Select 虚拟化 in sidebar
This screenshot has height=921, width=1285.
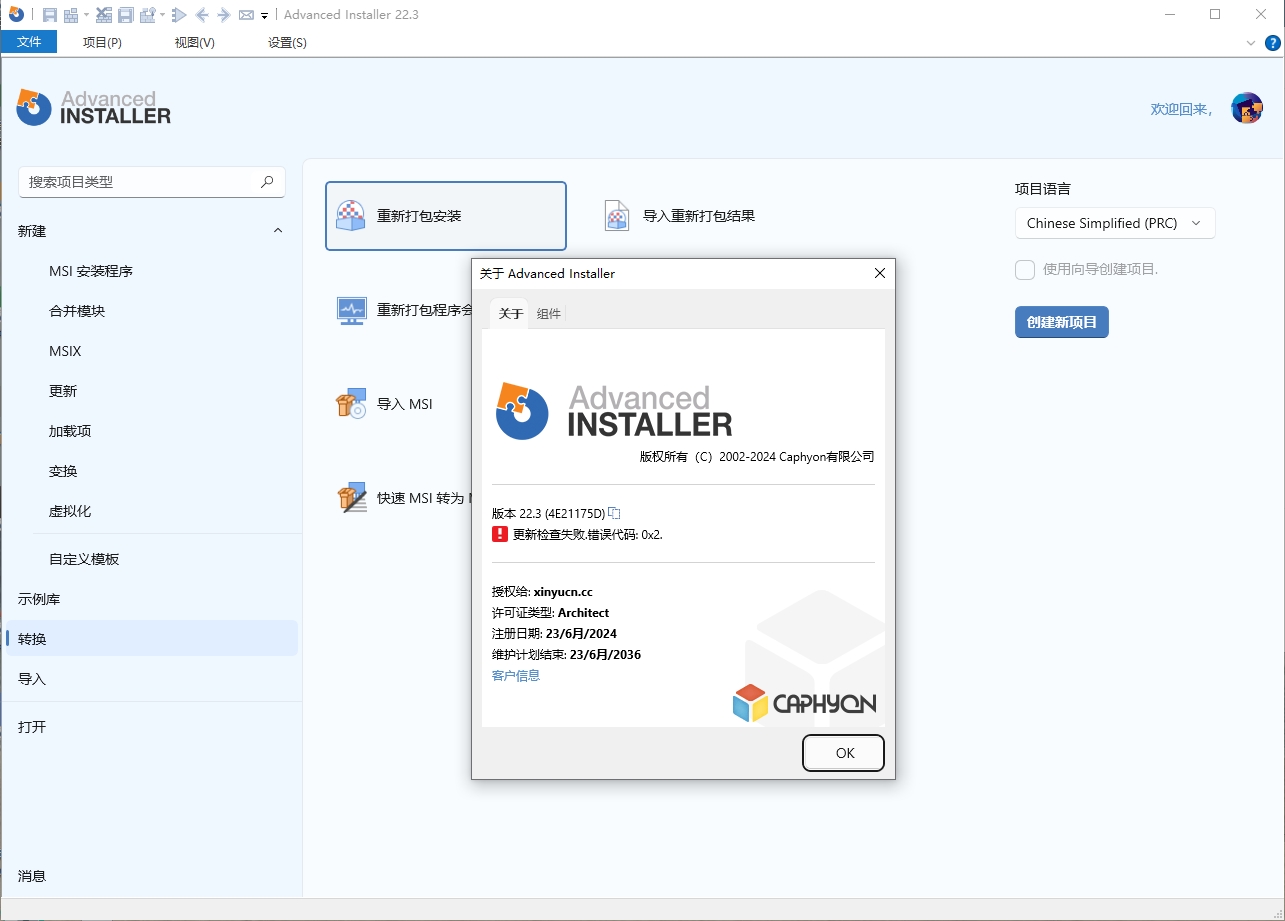click(70, 511)
